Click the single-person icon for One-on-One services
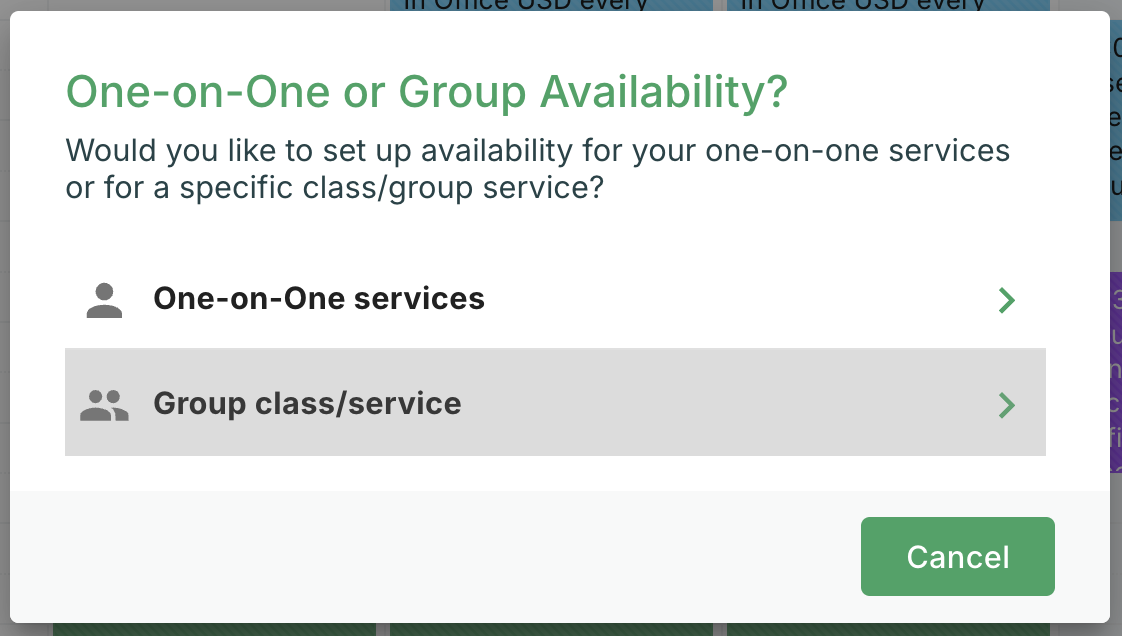Viewport: 1122px width, 636px height. tap(104, 300)
